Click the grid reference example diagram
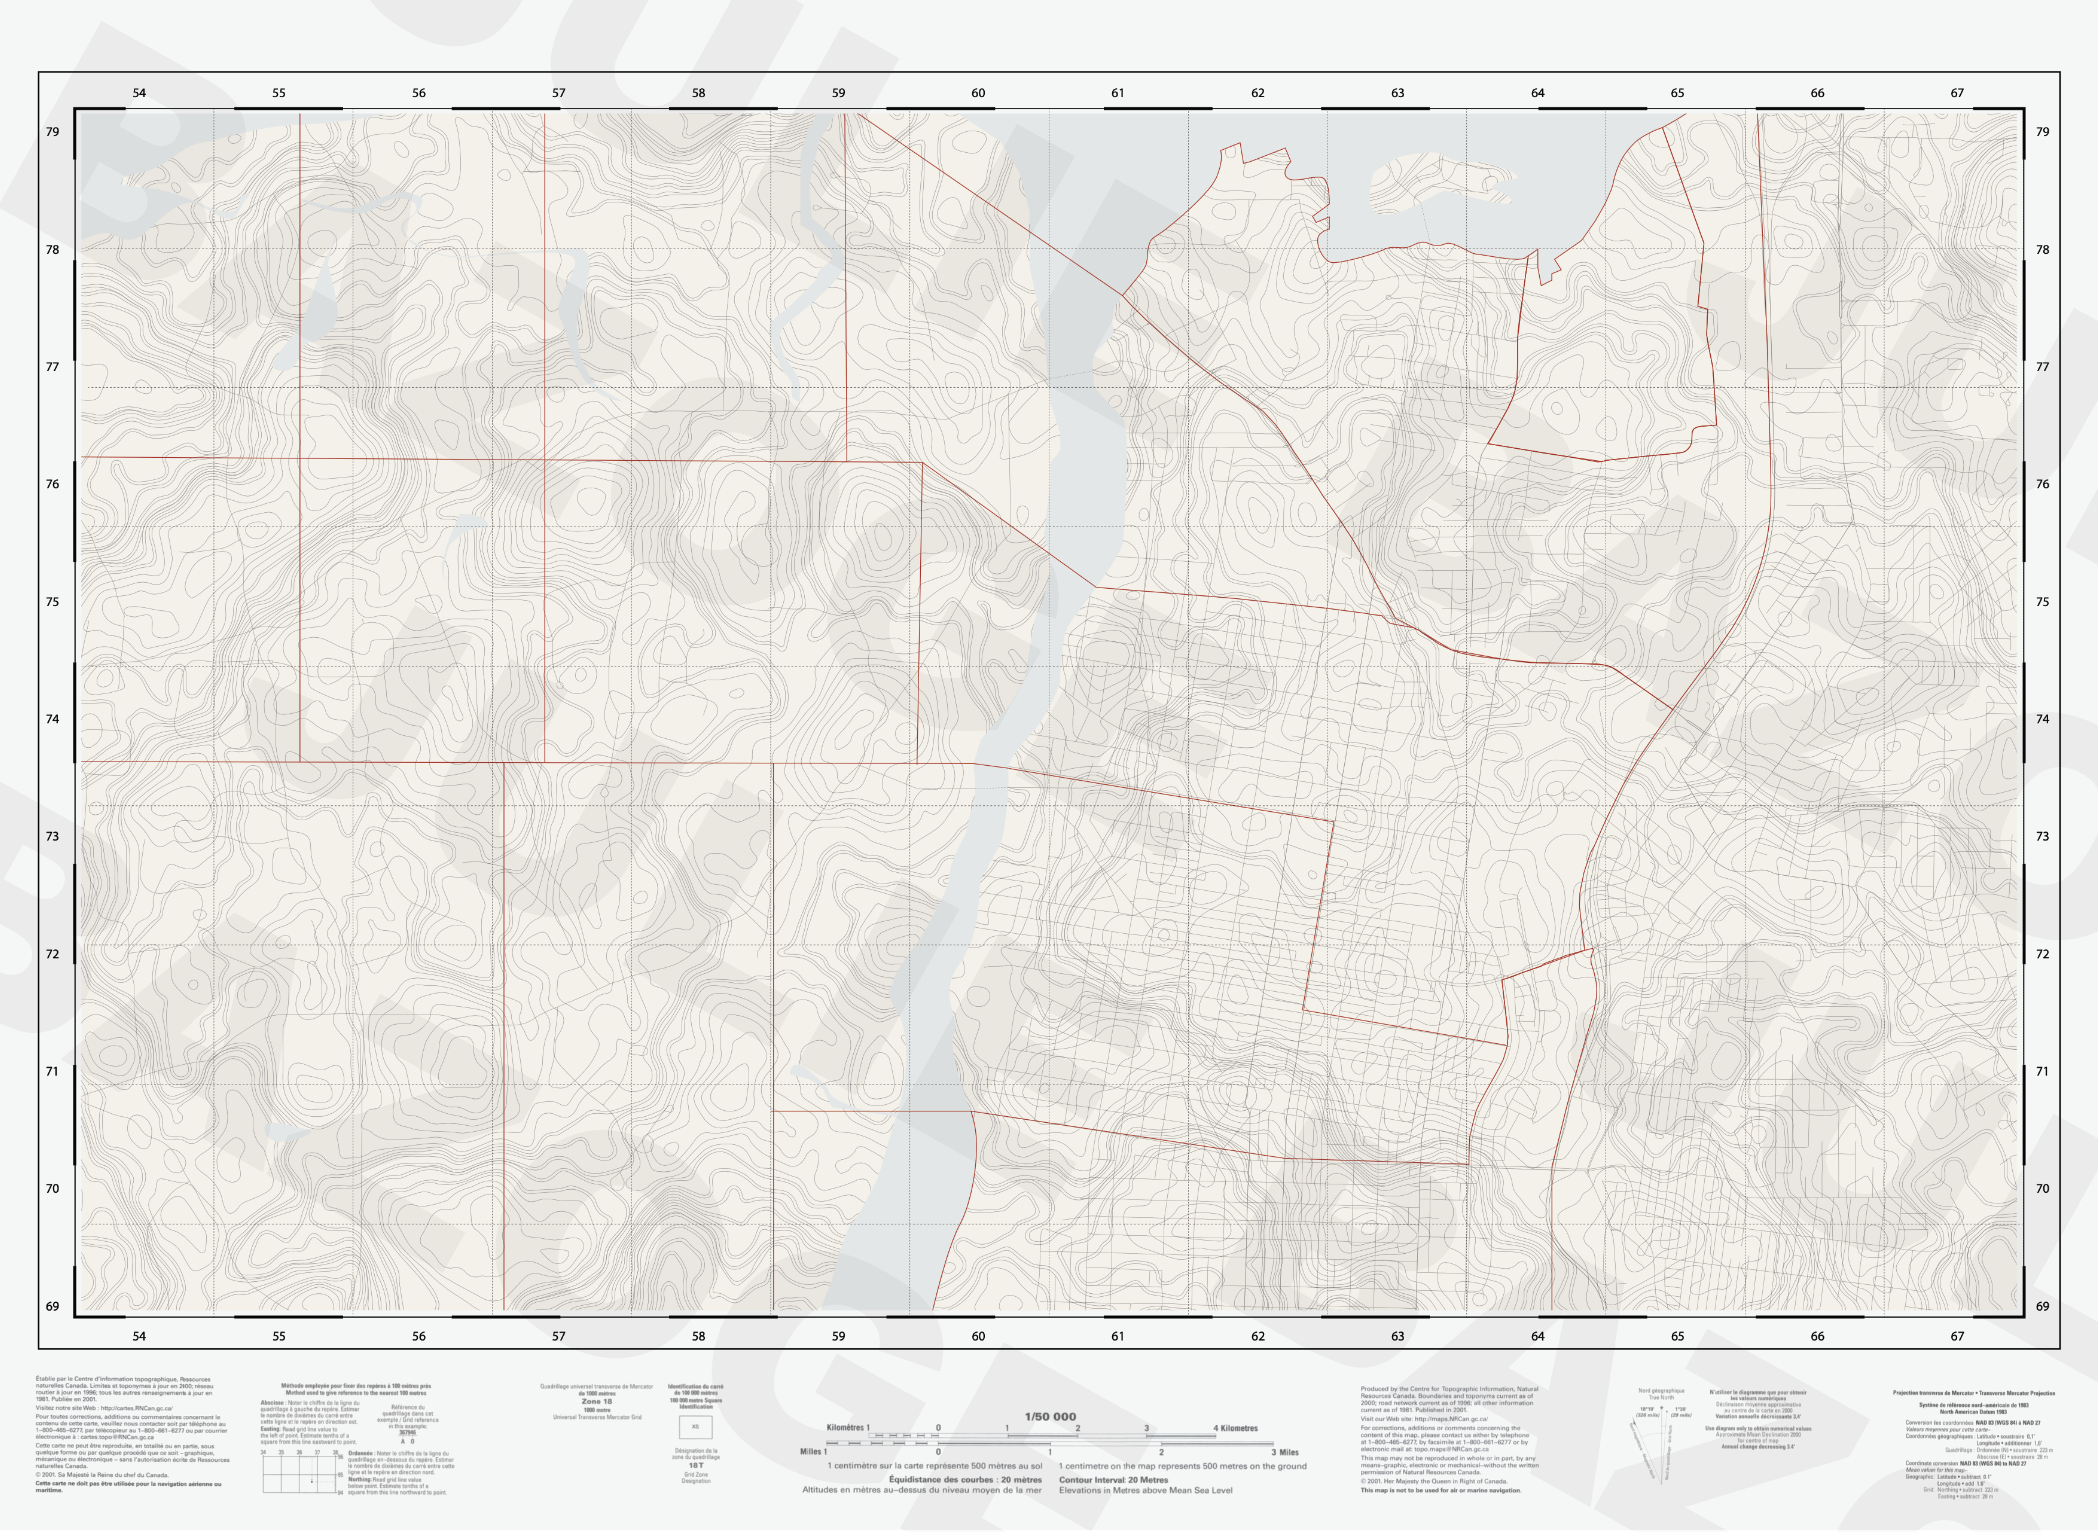The width and height of the screenshot is (2098, 1532). pyautogui.click(x=300, y=1473)
